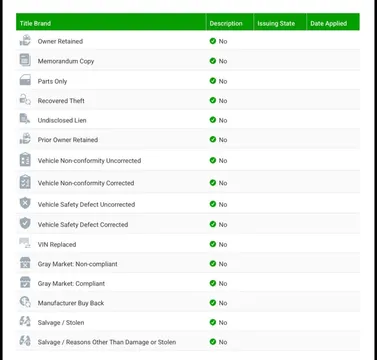The width and height of the screenshot is (377, 360).
Task: Select the Salvage / Stolen label
Action: point(61,323)
